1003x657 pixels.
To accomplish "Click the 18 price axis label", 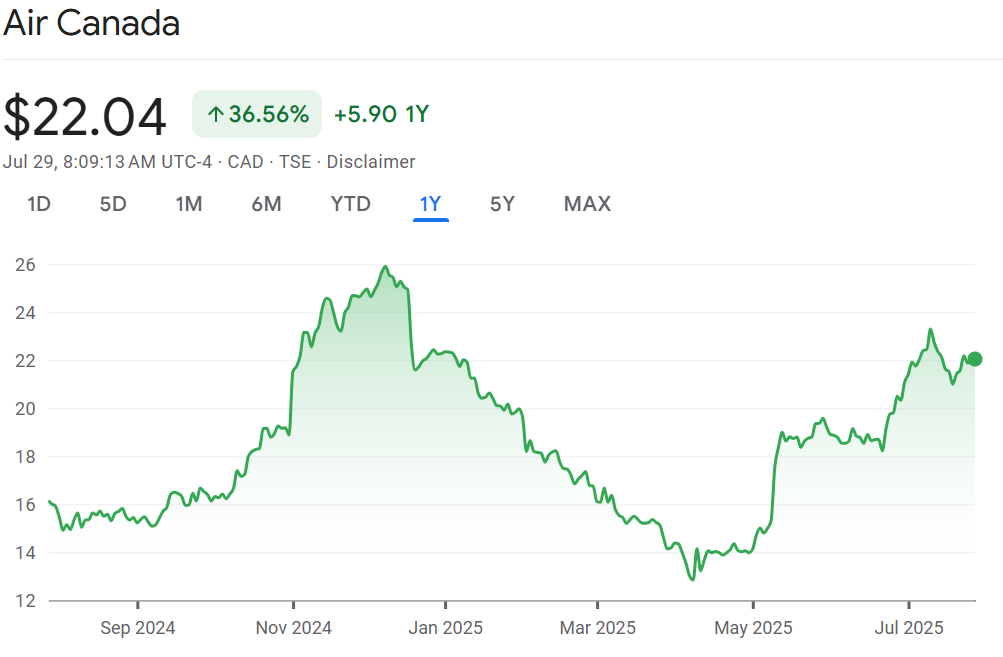I will (x=26, y=457).
